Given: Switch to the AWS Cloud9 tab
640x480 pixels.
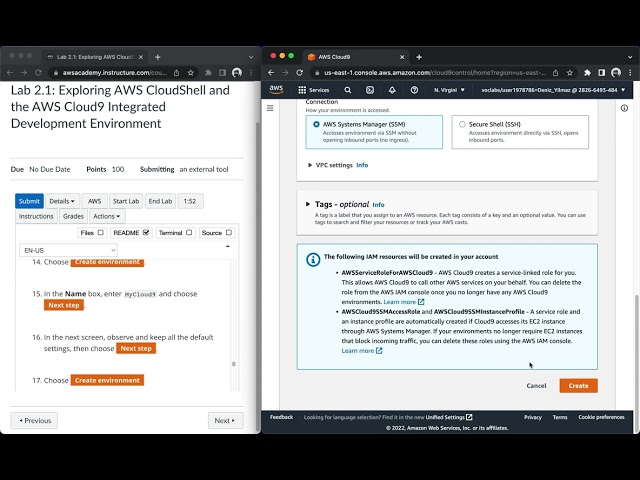Looking at the screenshot, I should 355,57.
